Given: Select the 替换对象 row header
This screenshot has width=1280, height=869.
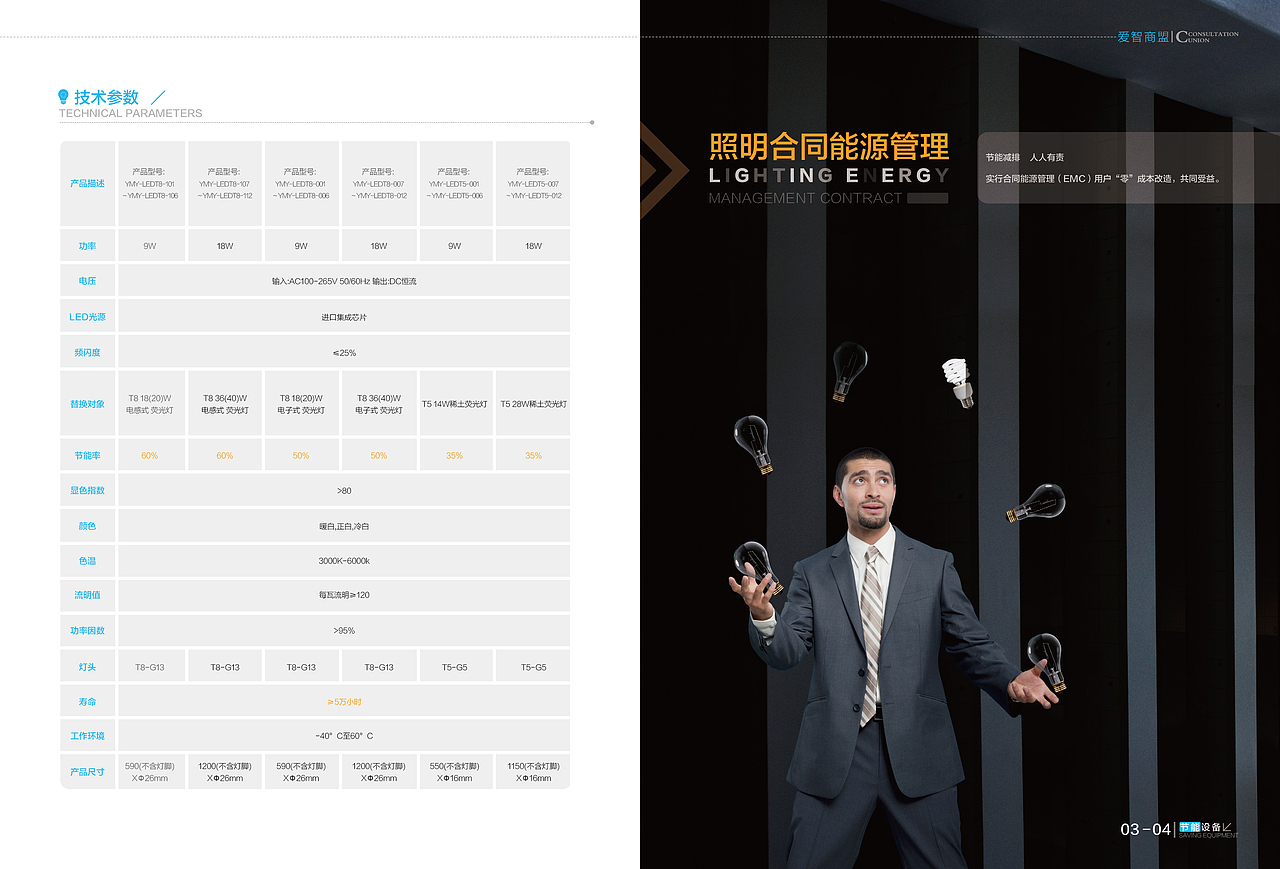Looking at the screenshot, I should [87, 404].
